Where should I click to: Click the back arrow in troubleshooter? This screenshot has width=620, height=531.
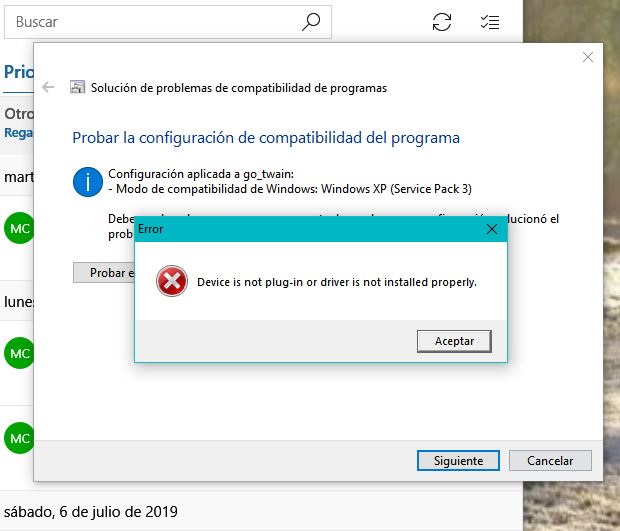tap(48, 87)
